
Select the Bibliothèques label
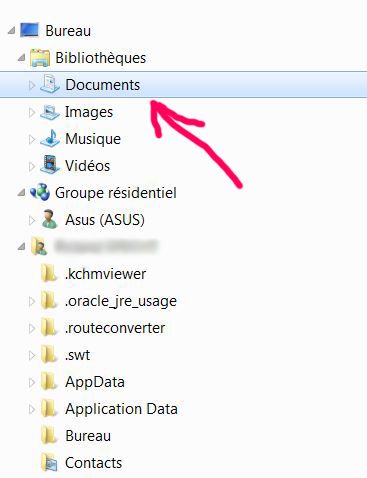[100, 58]
